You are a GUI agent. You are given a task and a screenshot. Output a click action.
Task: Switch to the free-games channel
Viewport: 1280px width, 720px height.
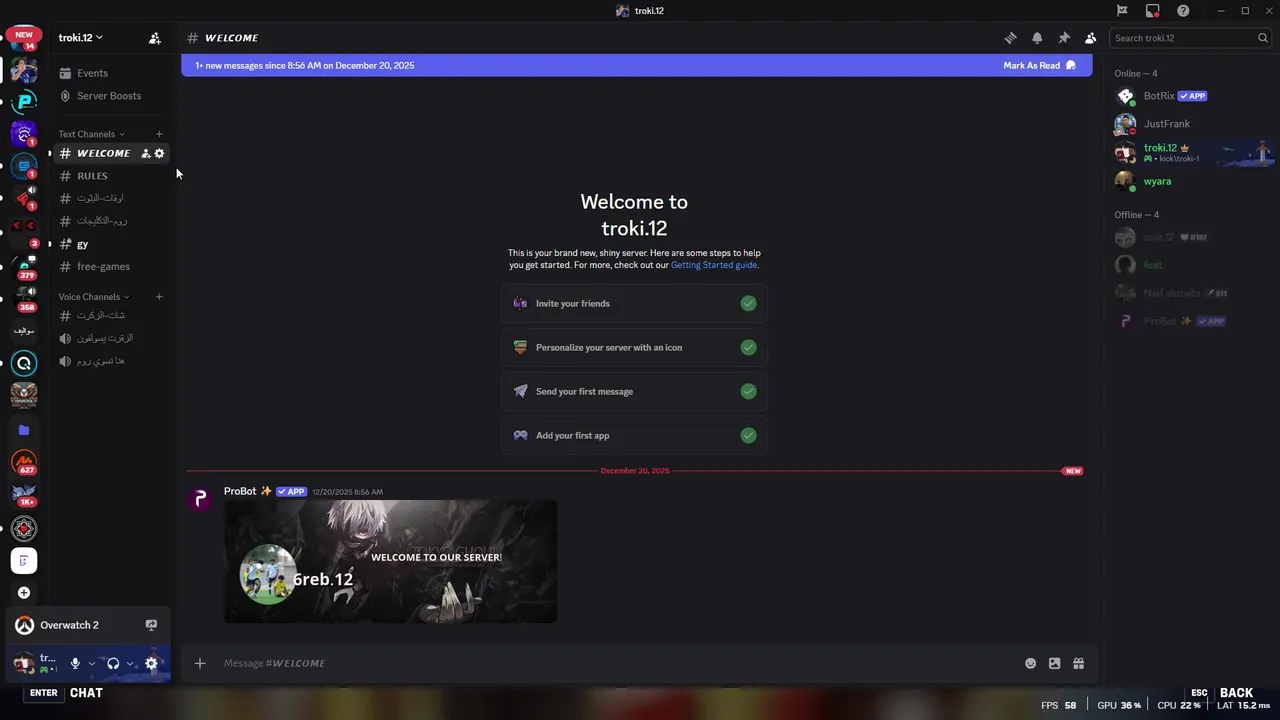(110, 267)
